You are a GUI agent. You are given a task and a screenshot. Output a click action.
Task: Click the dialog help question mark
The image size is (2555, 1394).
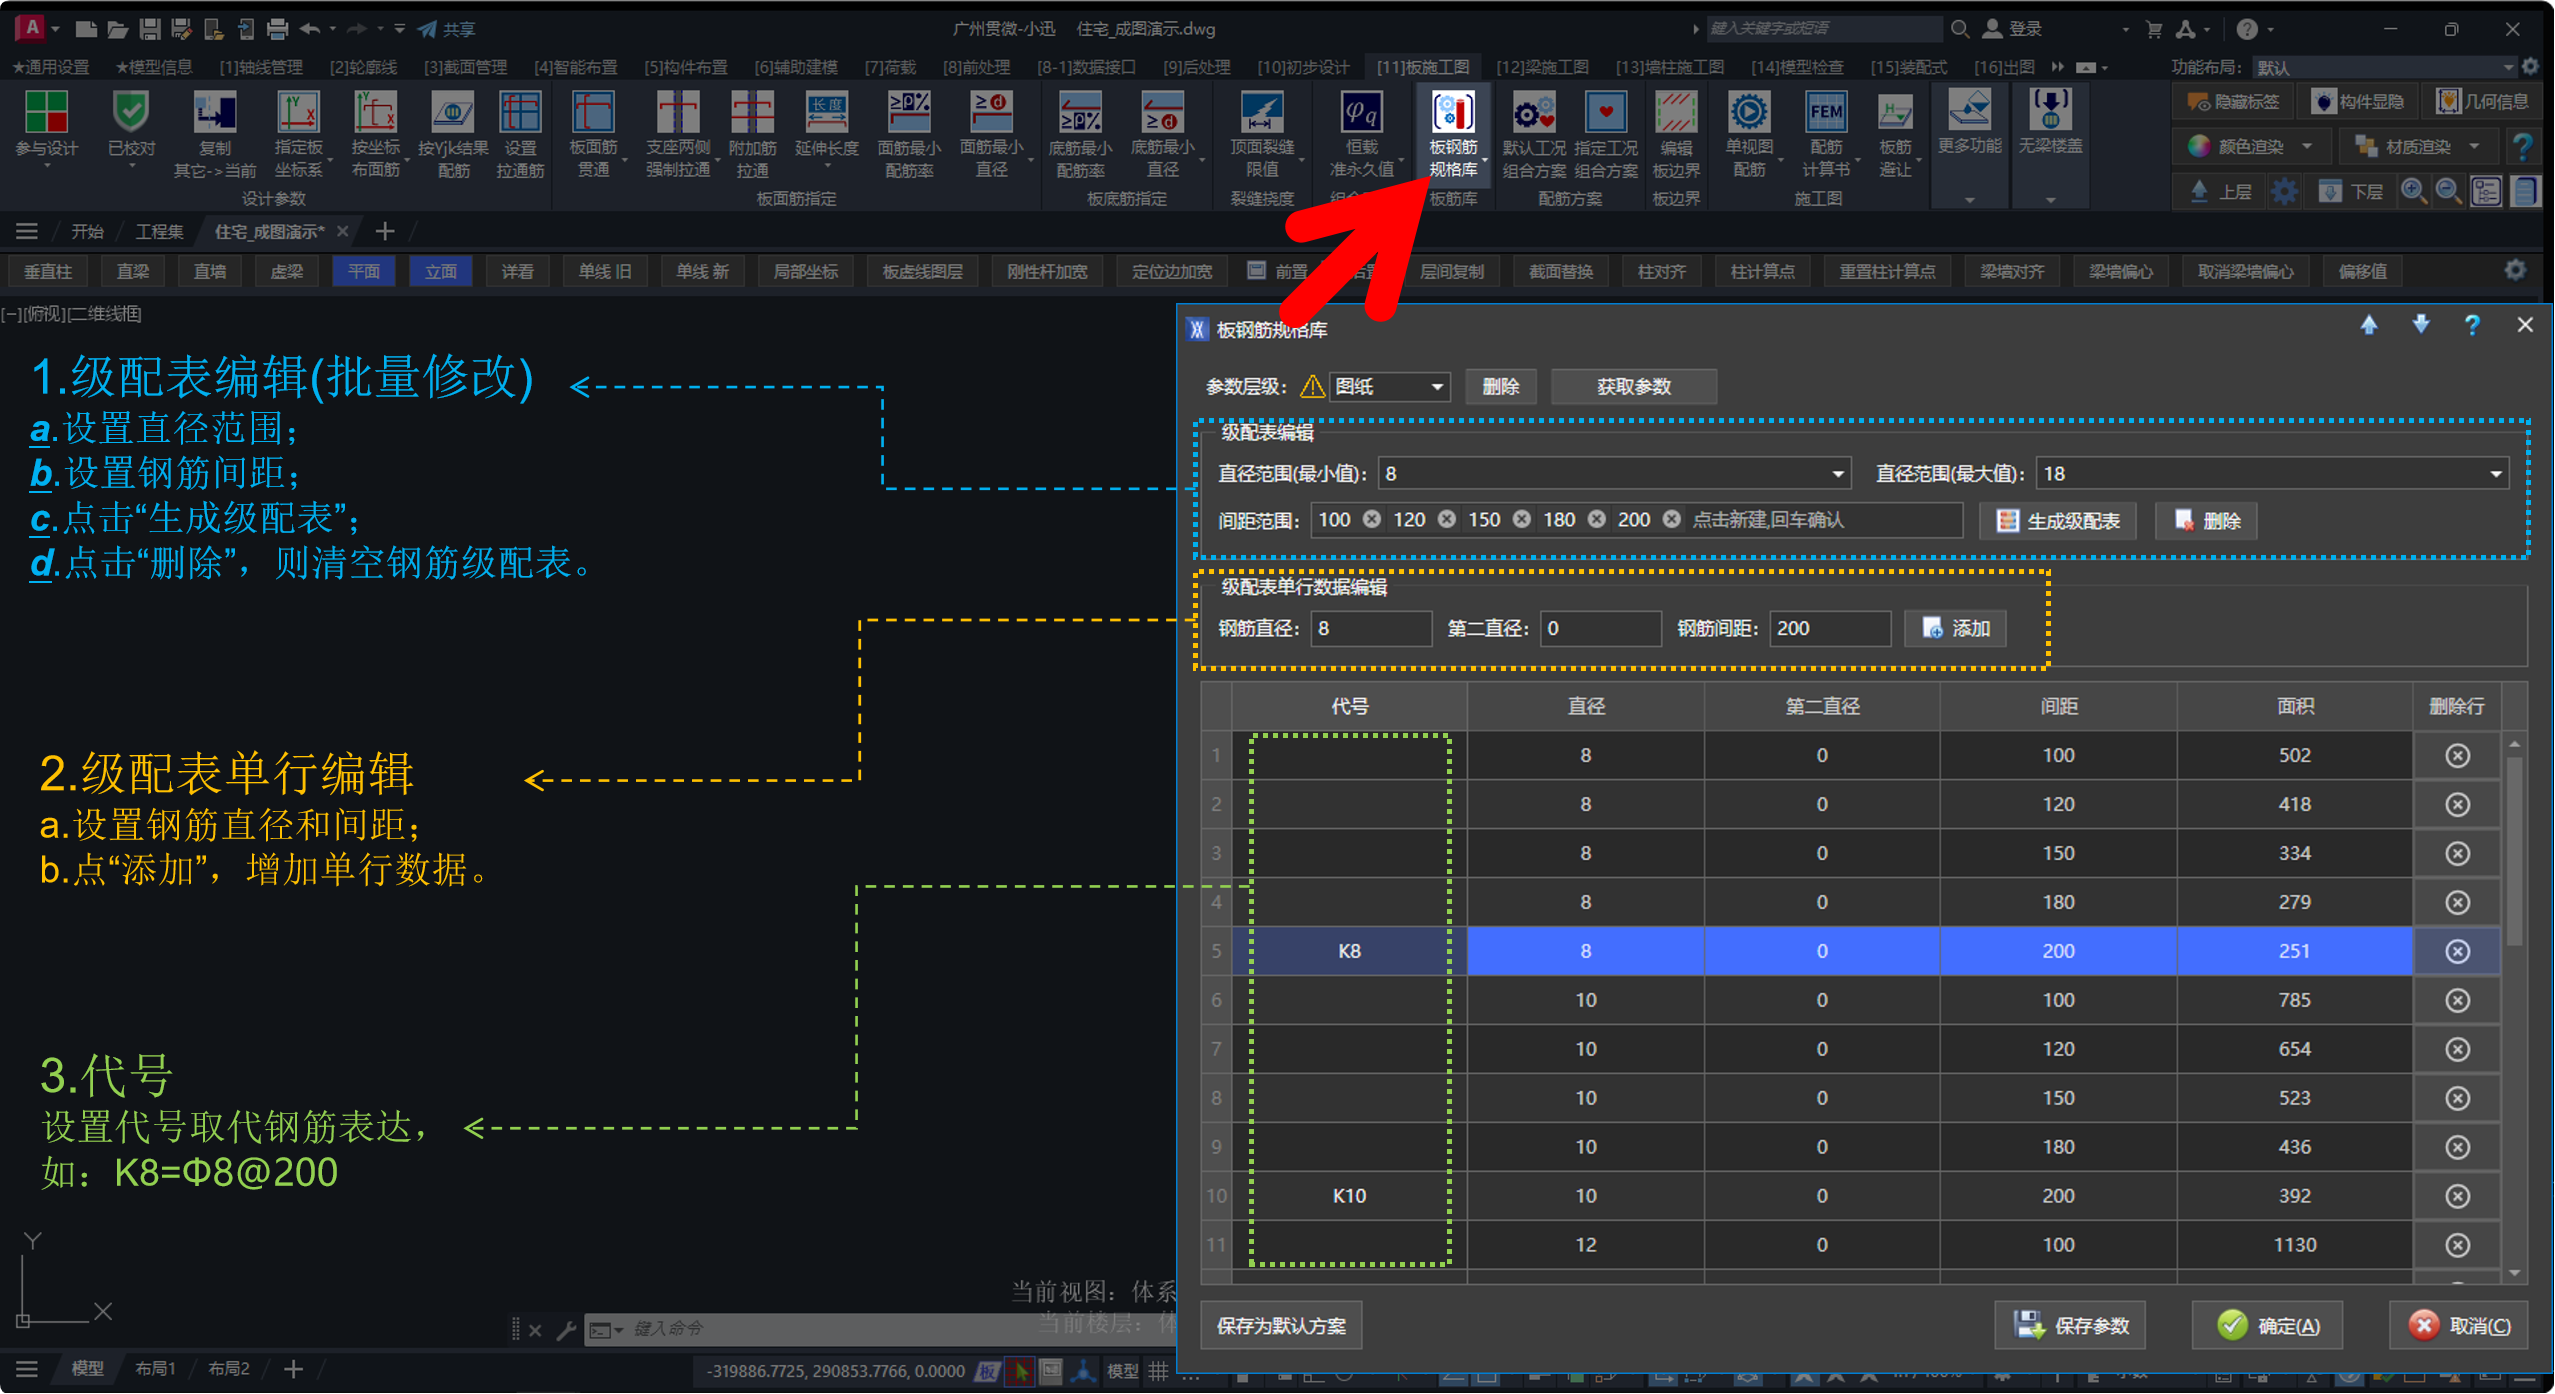point(2472,326)
